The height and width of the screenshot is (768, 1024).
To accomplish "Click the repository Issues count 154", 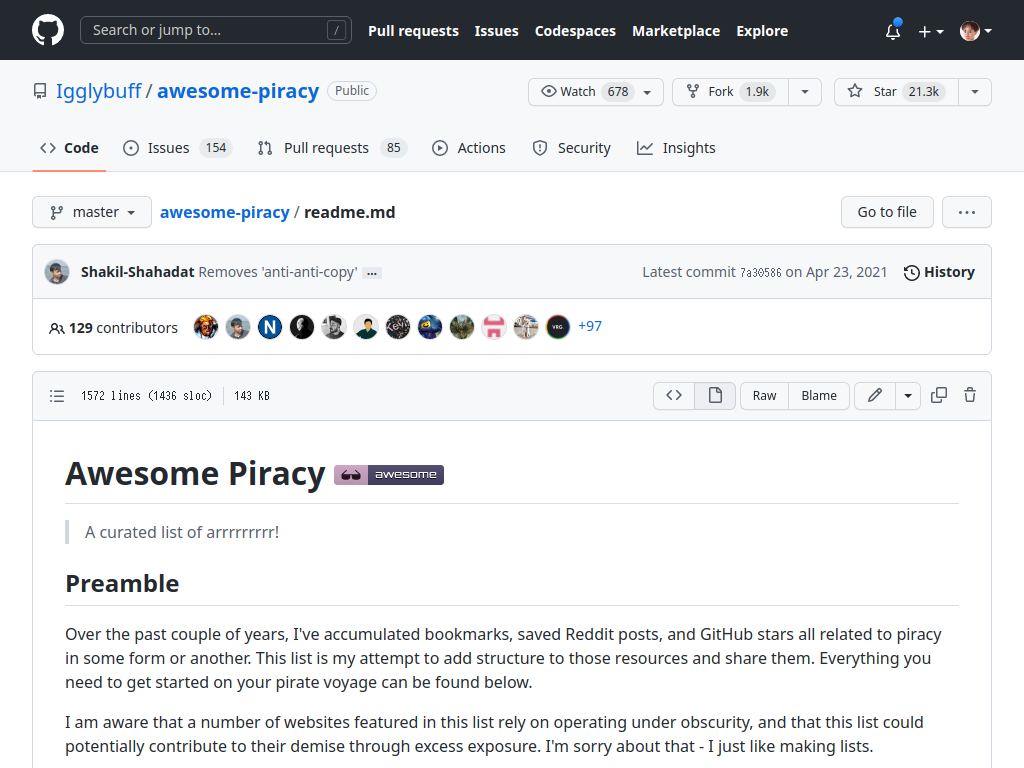I will pos(216,148).
